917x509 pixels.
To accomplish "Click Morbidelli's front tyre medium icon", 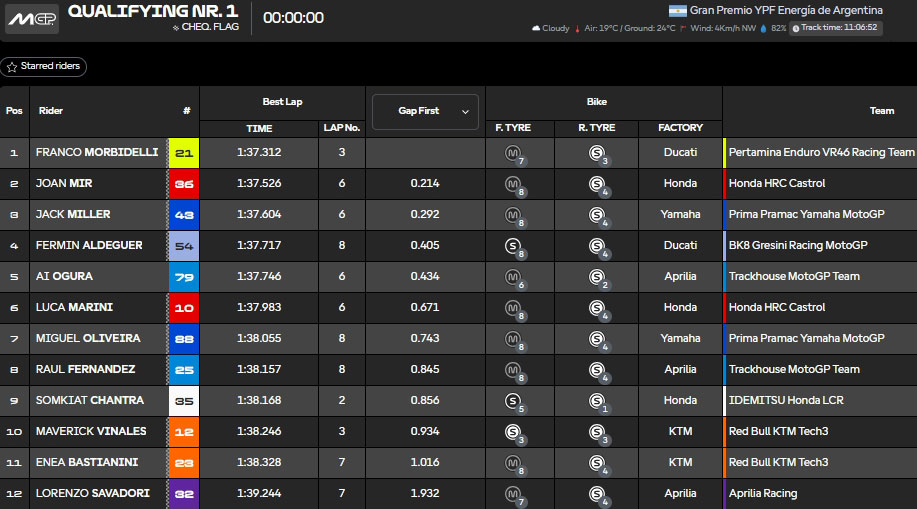I will [x=514, y=153].
